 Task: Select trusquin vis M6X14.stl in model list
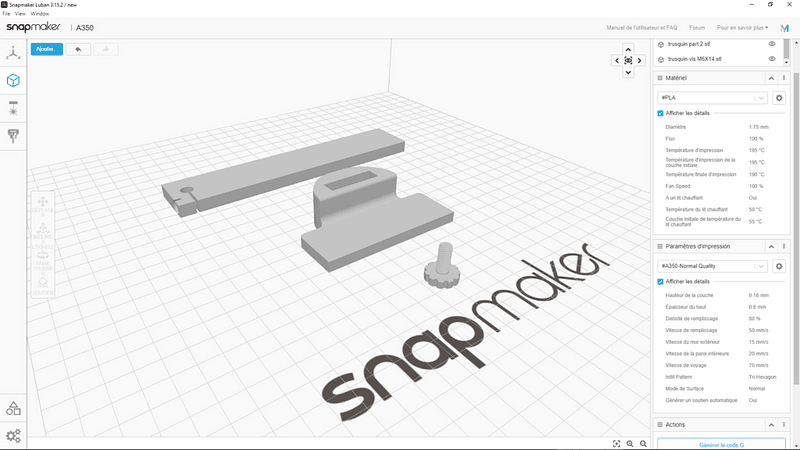pyautogui.click(x=694, y=59)
